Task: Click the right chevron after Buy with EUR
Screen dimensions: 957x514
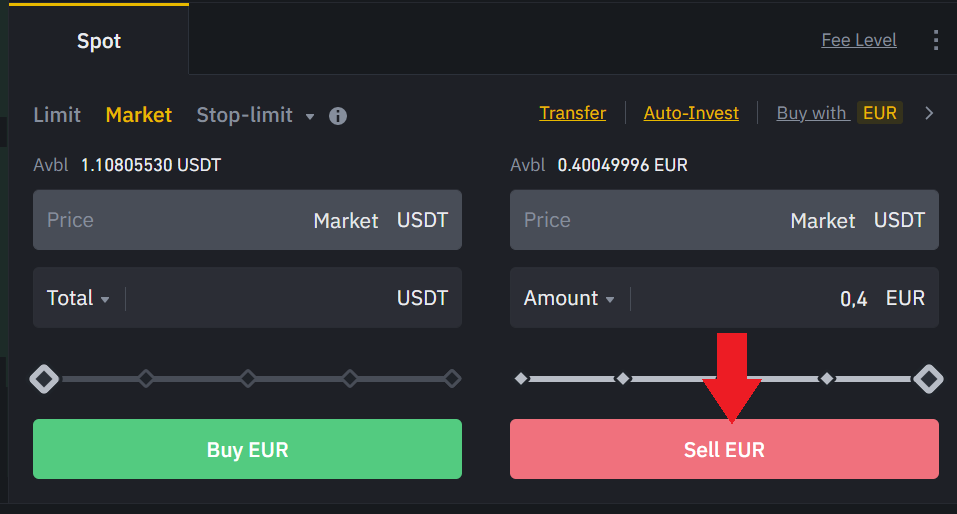Action: 929,113
